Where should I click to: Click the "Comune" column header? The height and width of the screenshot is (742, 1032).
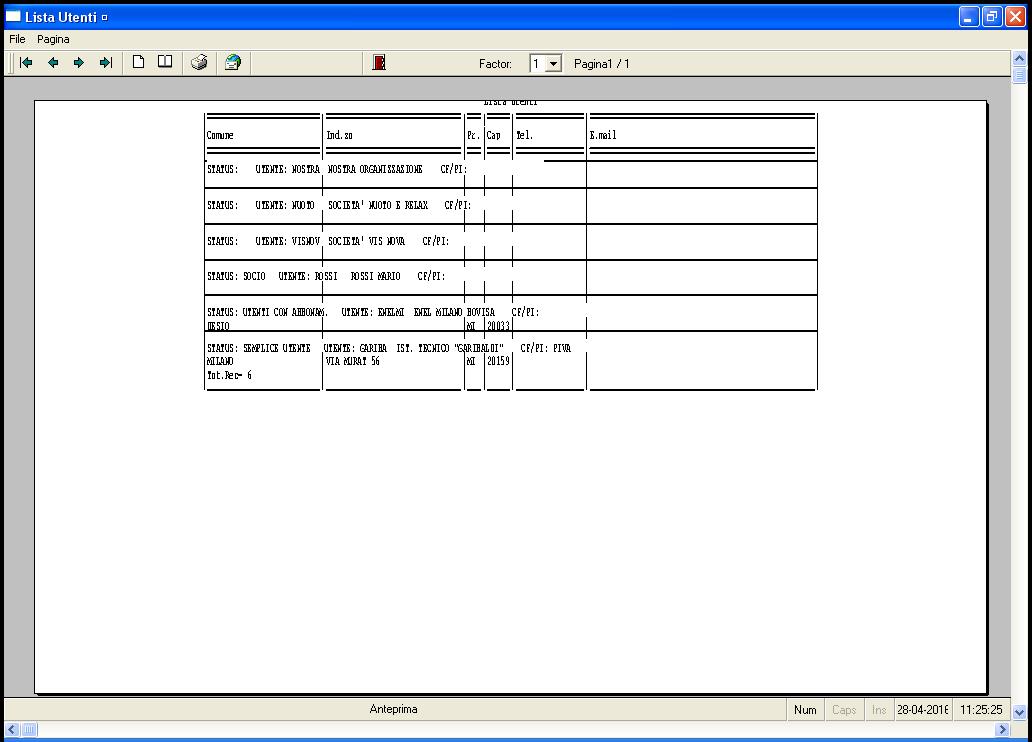coord(220,135)
